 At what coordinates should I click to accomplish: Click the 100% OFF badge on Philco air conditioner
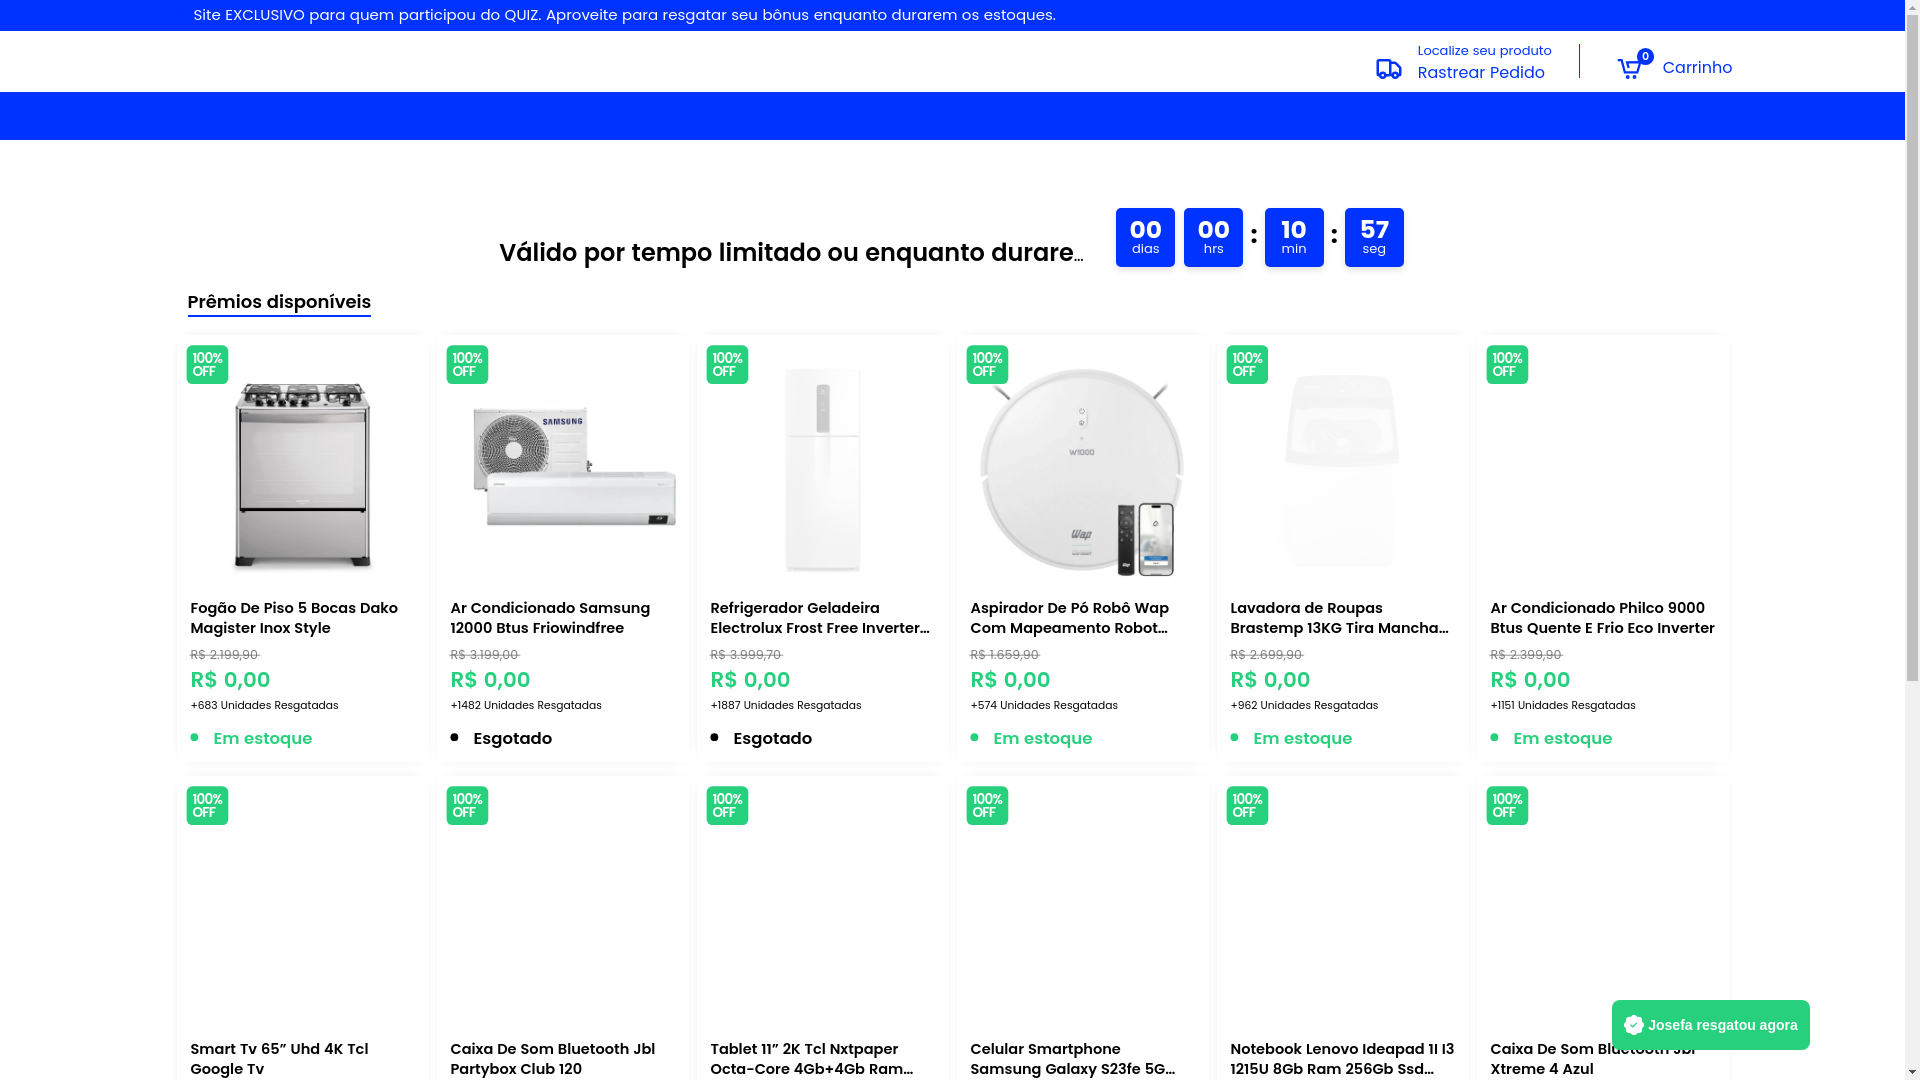[x=1507, y=365]
